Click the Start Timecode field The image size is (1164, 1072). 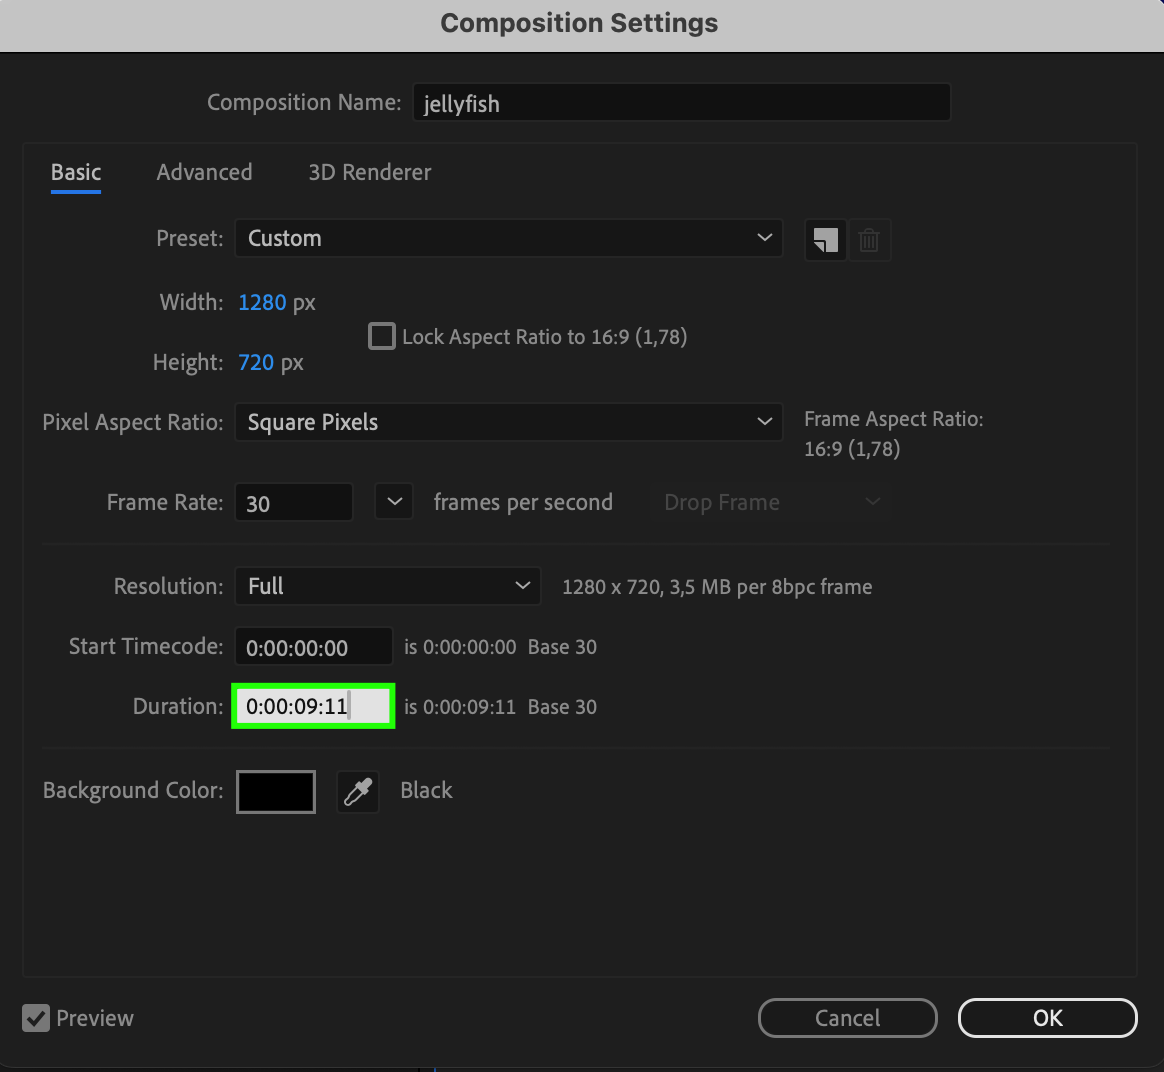313,647
